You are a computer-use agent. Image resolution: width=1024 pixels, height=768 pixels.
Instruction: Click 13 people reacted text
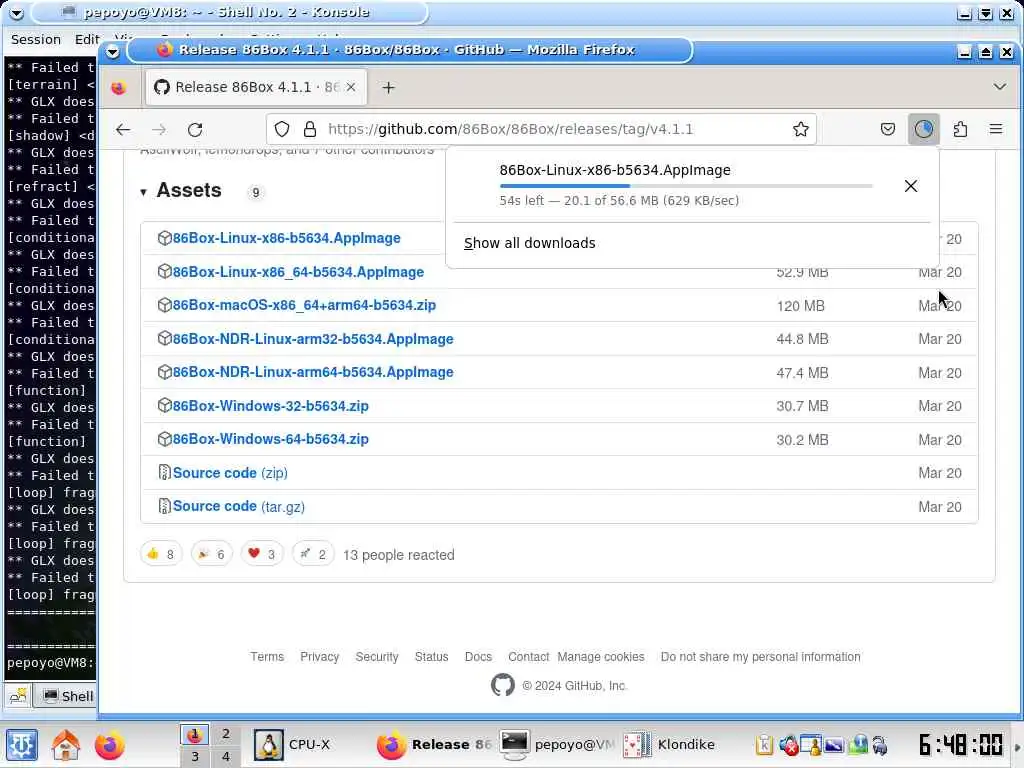(398, 555)
